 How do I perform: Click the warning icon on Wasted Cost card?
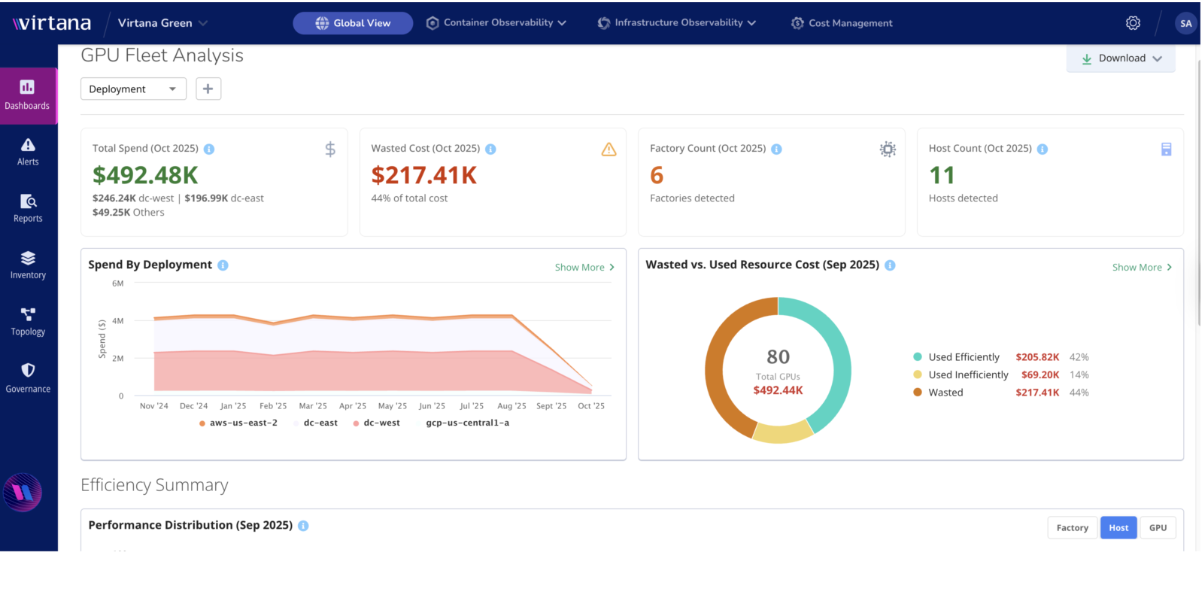pos(608,148)
